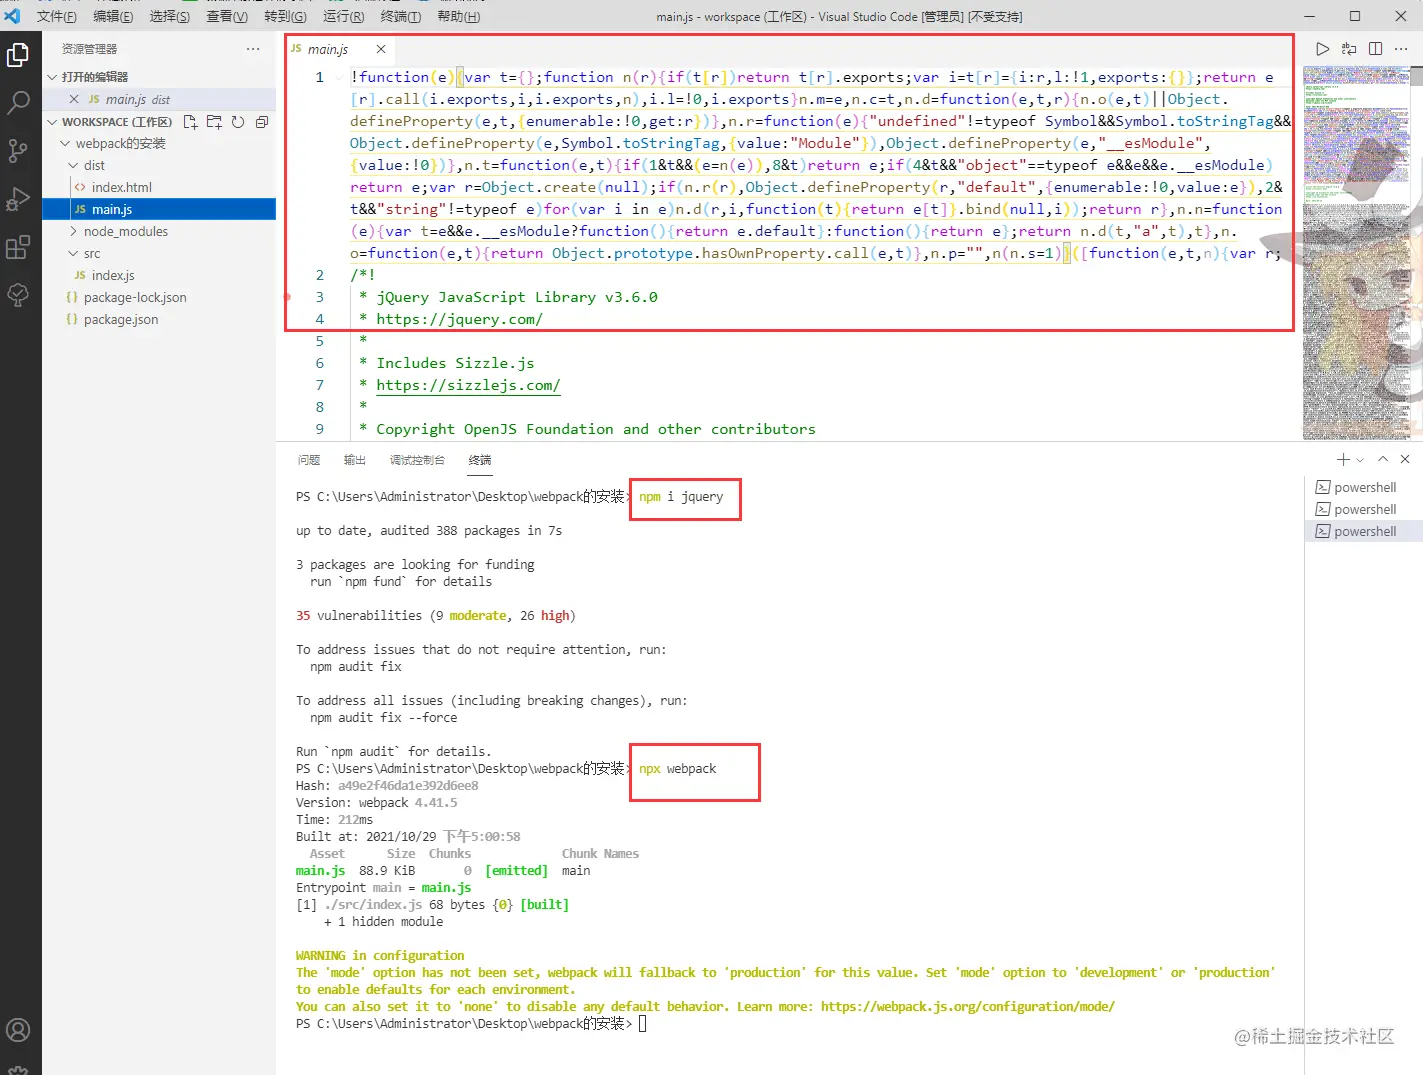1423x1075 pixels.
Task: Click the open changes icon in editor toolbar
Action: (1349, 49)
